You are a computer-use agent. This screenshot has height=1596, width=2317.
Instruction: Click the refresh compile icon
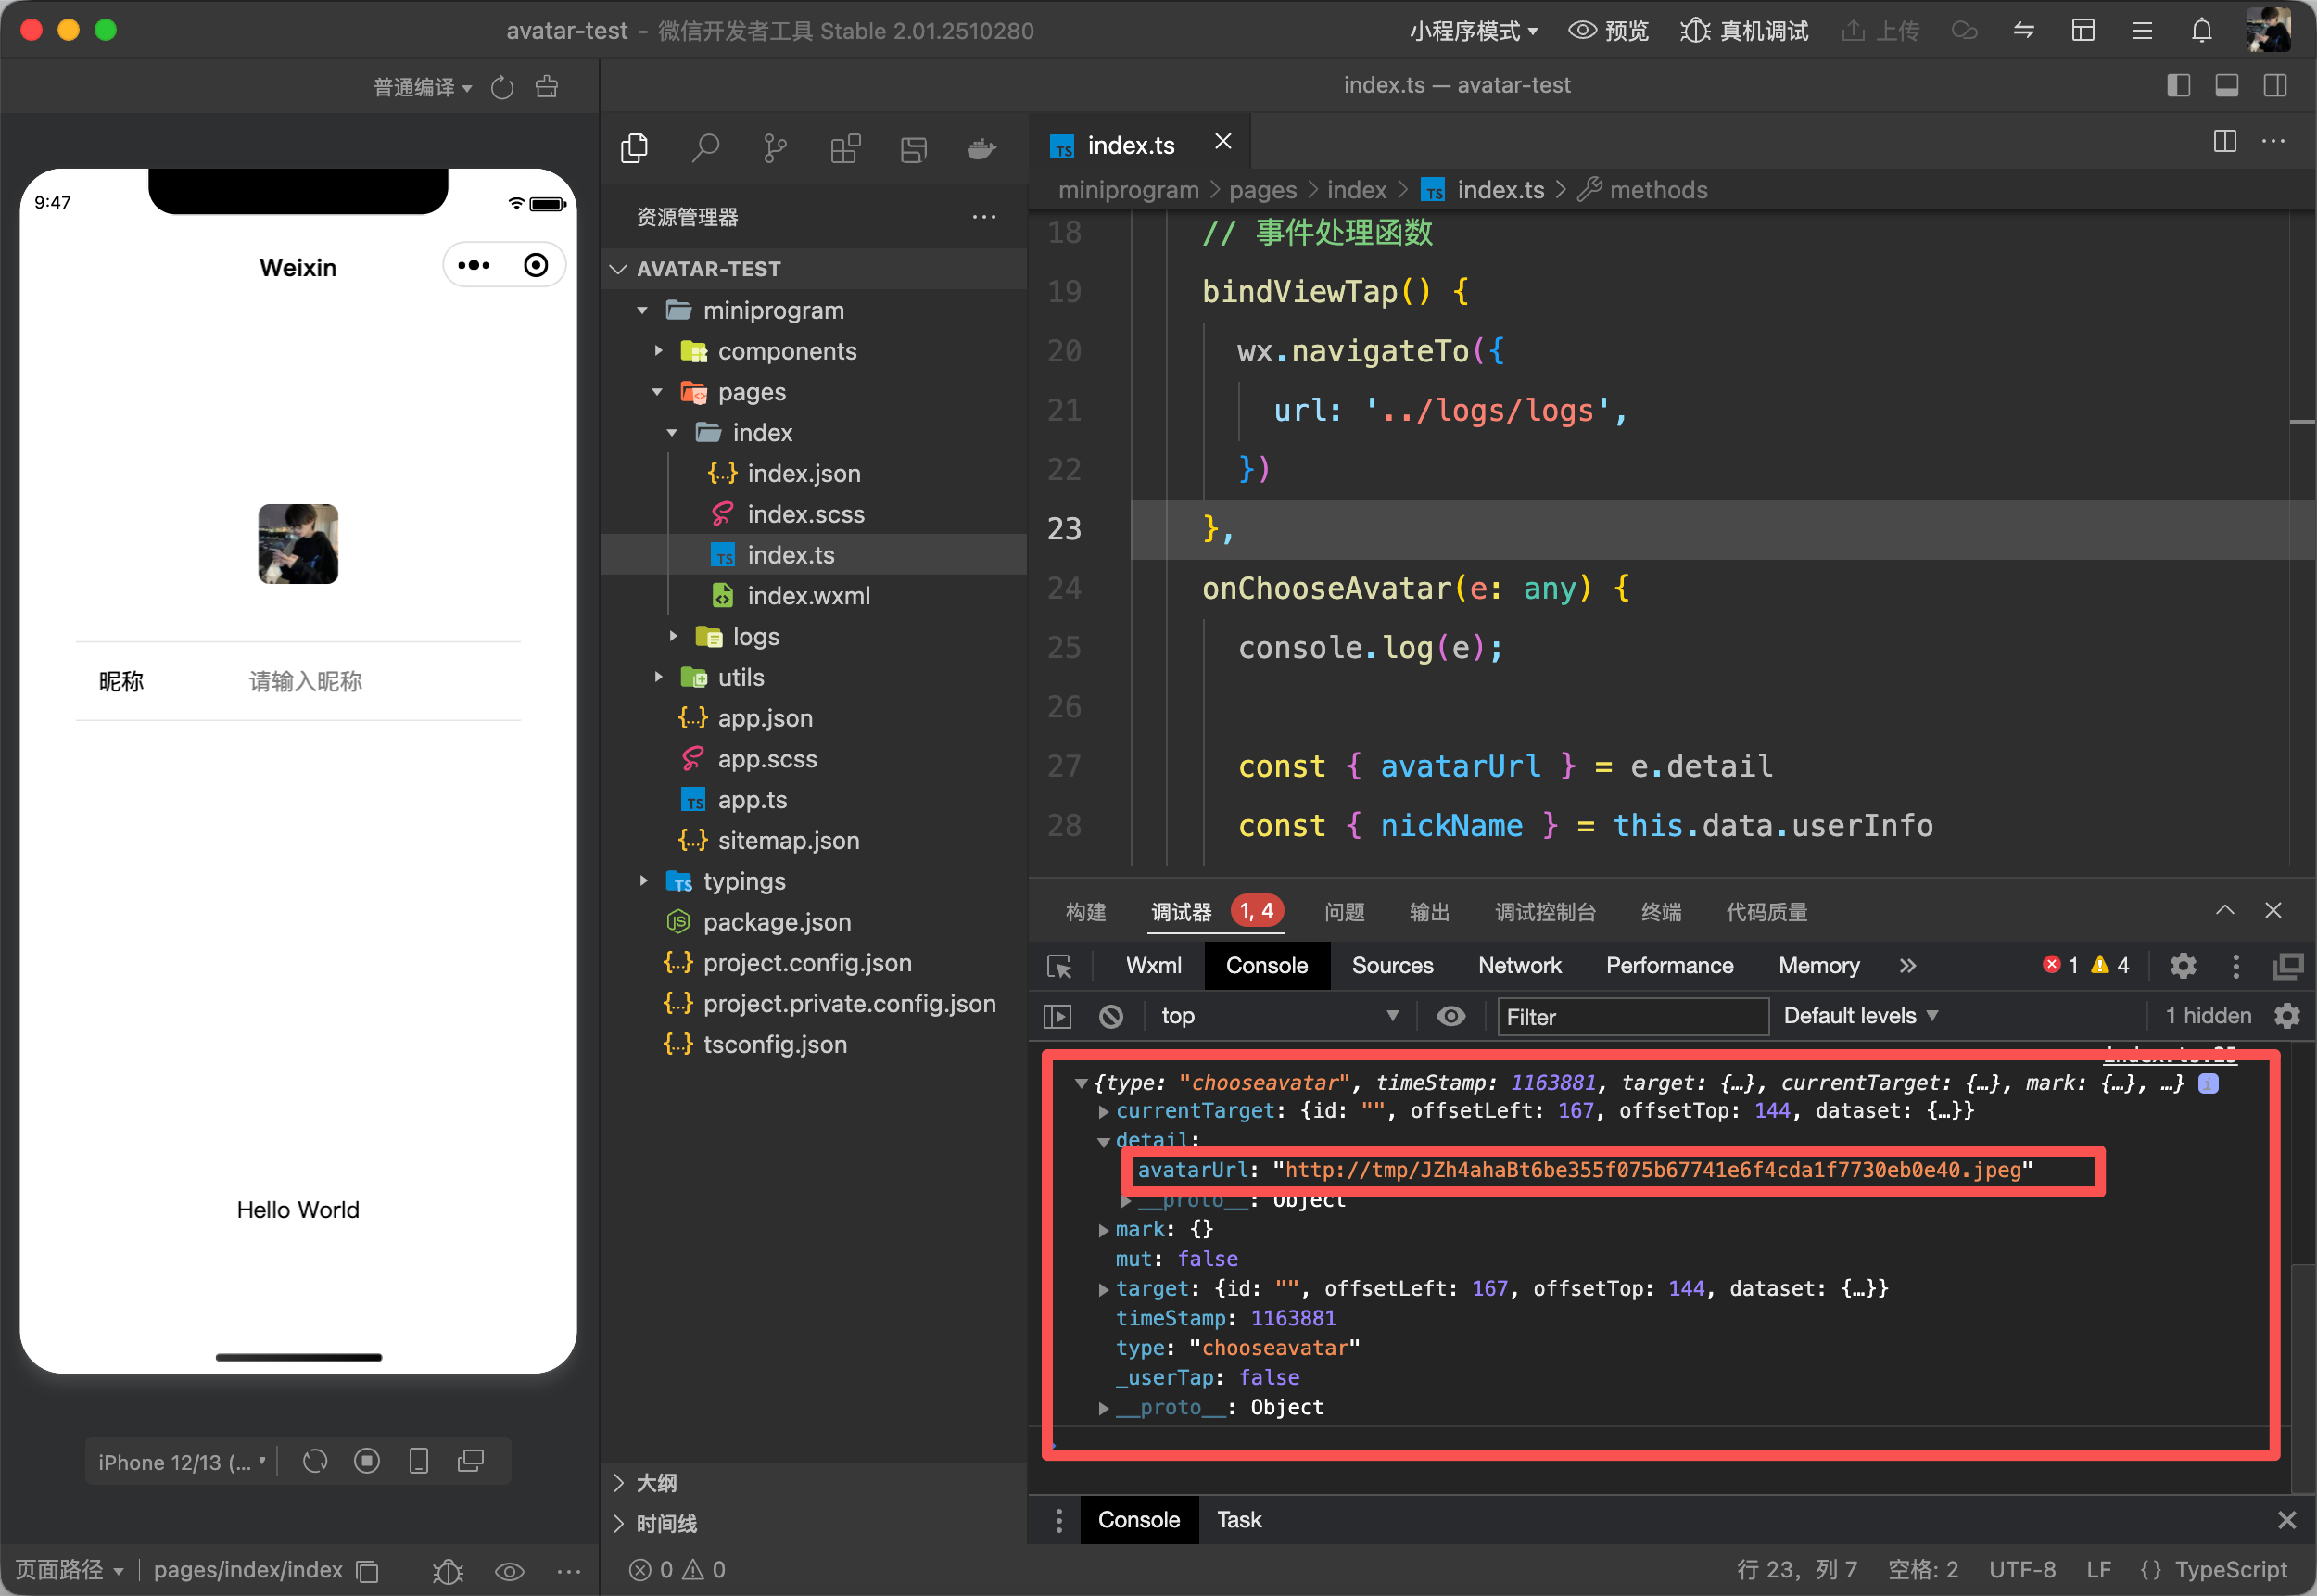[502, 88]
